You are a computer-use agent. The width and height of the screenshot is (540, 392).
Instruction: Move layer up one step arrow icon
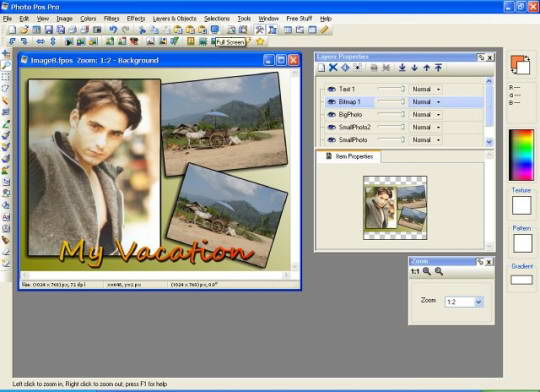point(426,68)
